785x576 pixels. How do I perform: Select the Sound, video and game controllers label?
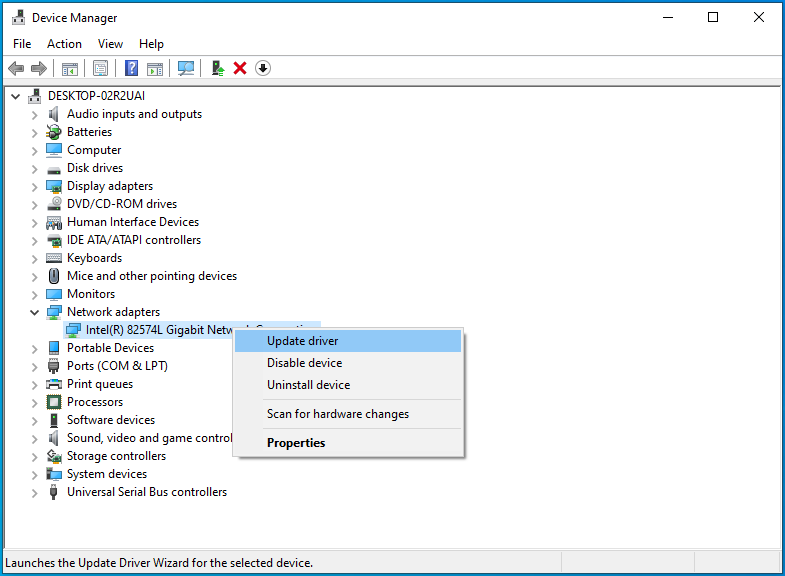[150, 438]
